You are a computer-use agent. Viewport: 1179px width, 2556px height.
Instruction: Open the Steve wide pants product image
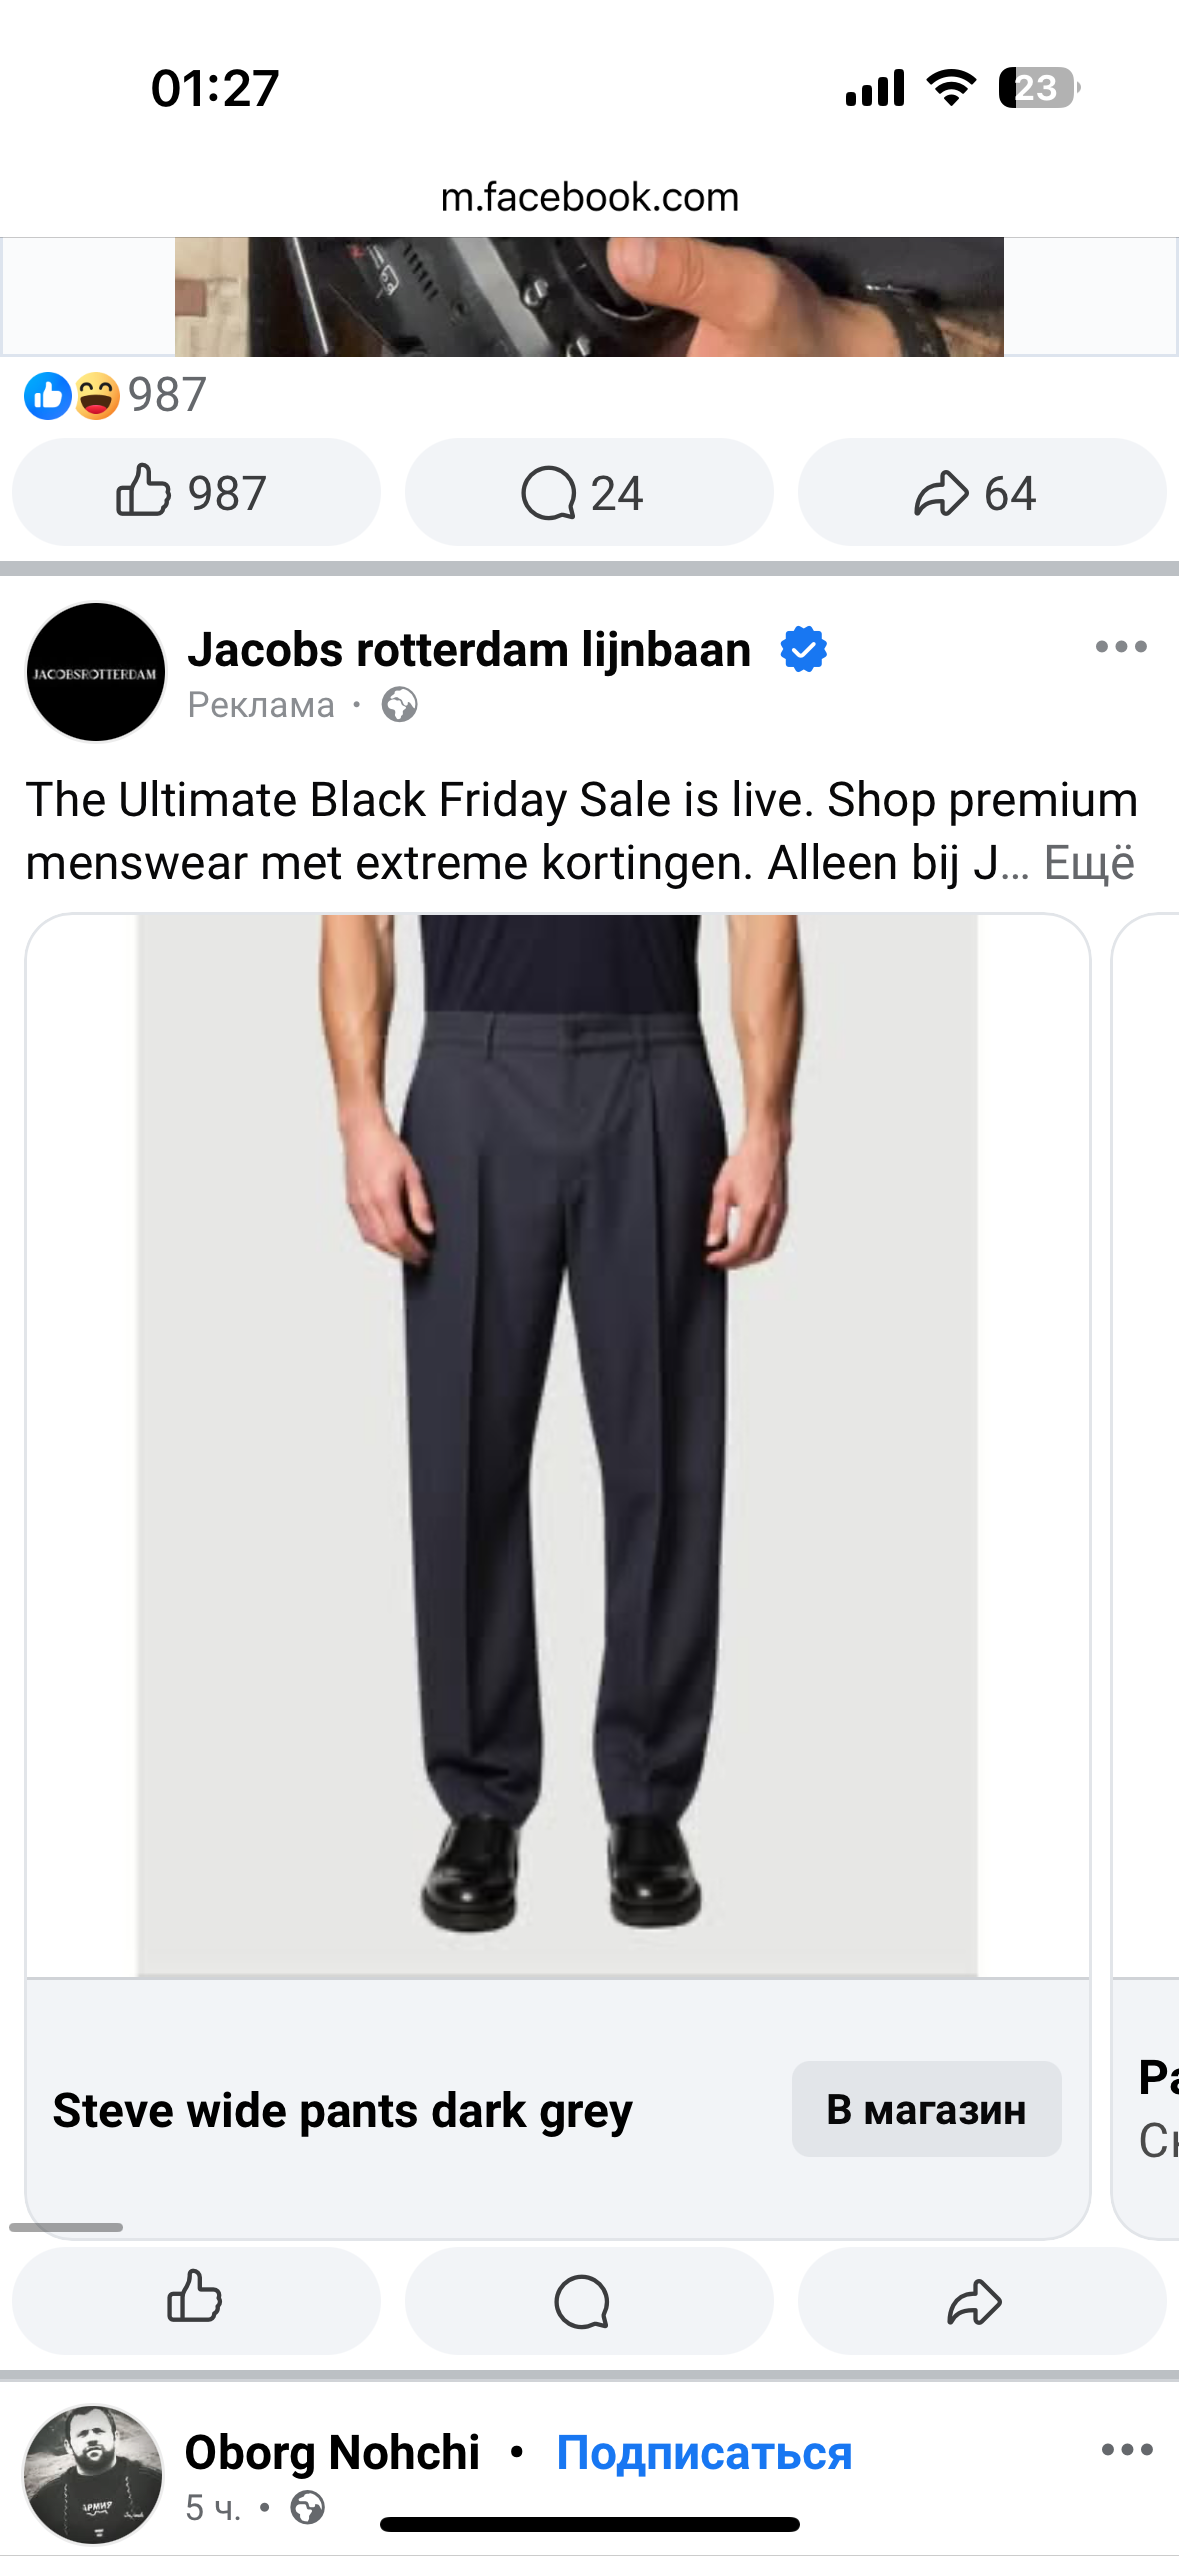coord(558,1445)
